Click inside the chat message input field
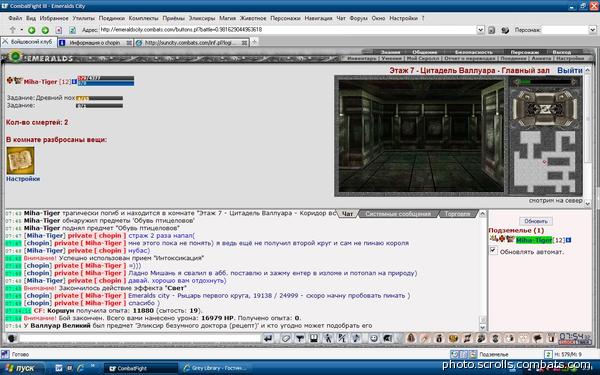This screenshot has width=600, height=375. click(x=140, y=338)
